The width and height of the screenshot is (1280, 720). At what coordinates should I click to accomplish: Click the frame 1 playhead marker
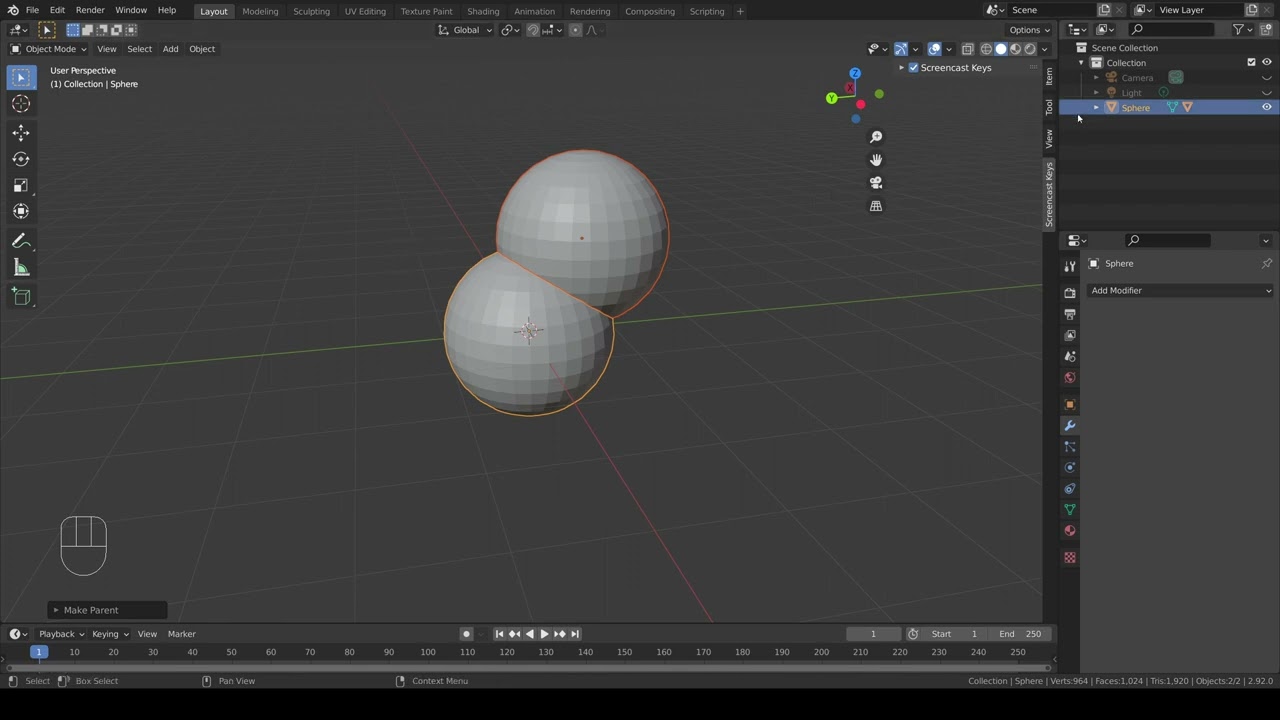[39, 652]
